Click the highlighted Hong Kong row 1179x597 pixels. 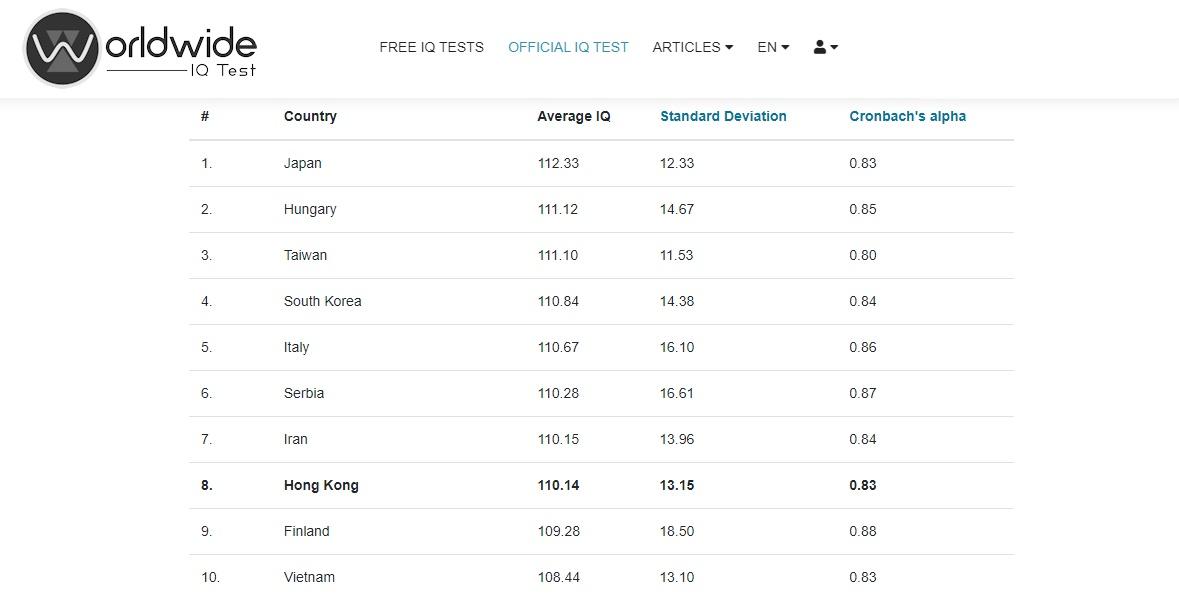coord(321,485)
